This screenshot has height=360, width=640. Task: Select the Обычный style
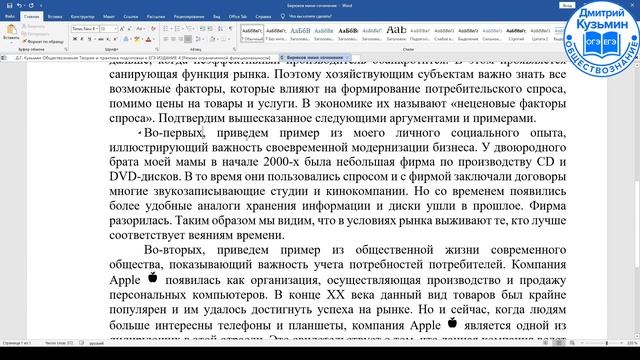[x=252, y=33]
